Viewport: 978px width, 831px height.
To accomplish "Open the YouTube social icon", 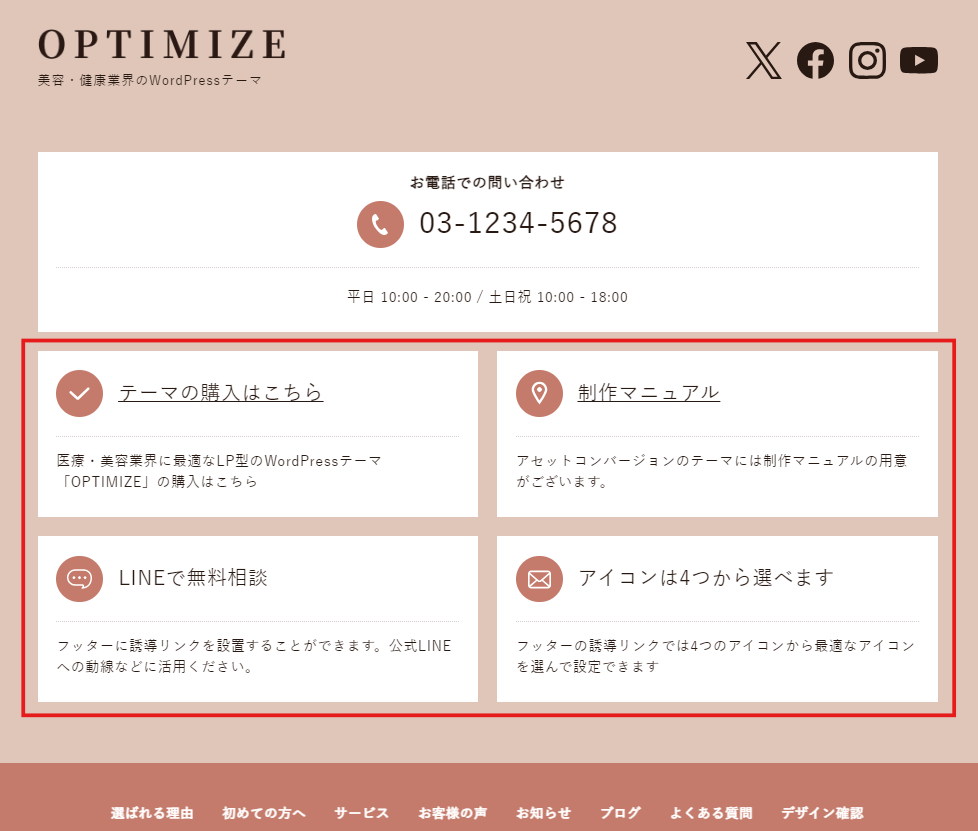I will 919,61.
